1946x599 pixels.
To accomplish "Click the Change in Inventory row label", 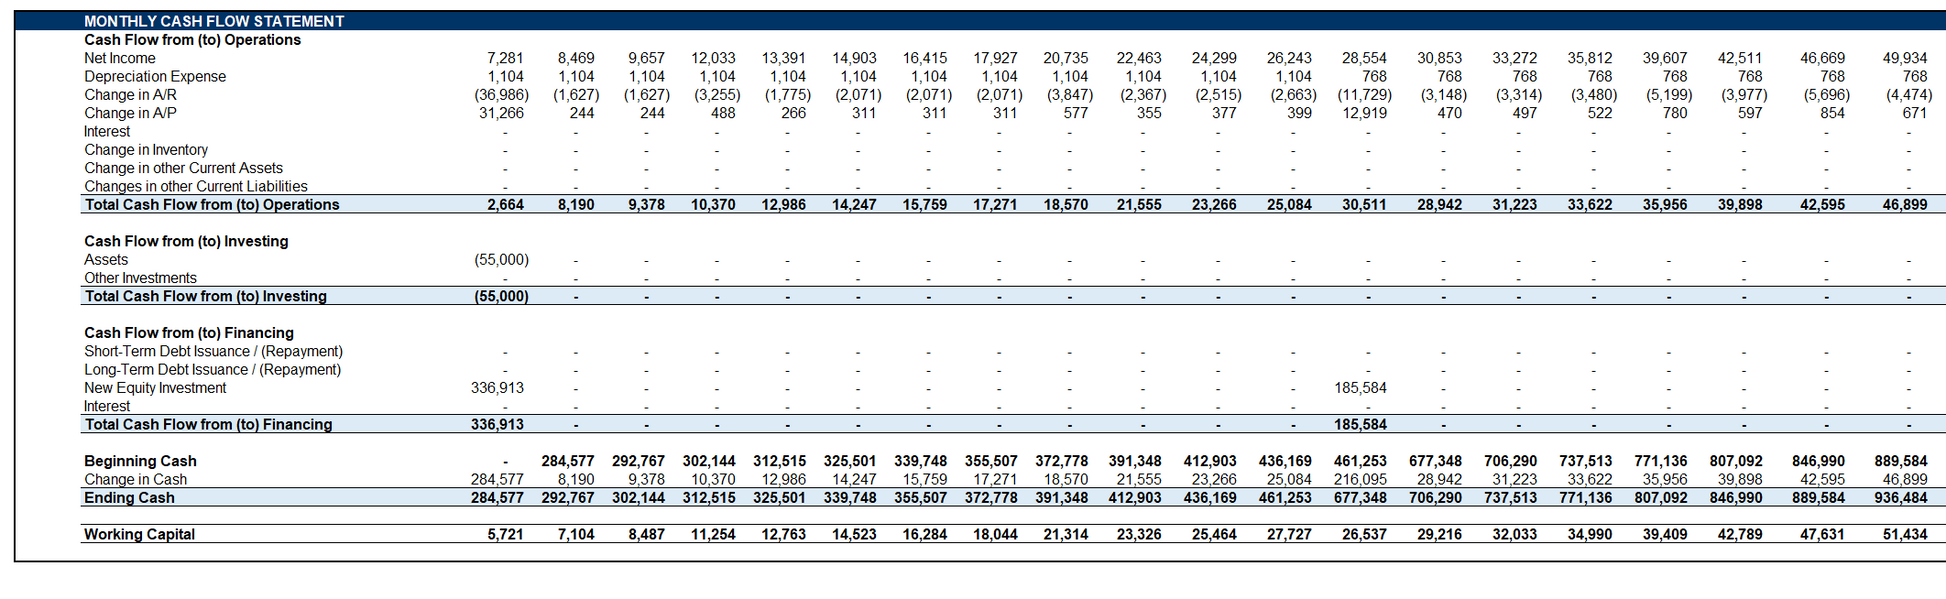I will (x=146, y=150).
